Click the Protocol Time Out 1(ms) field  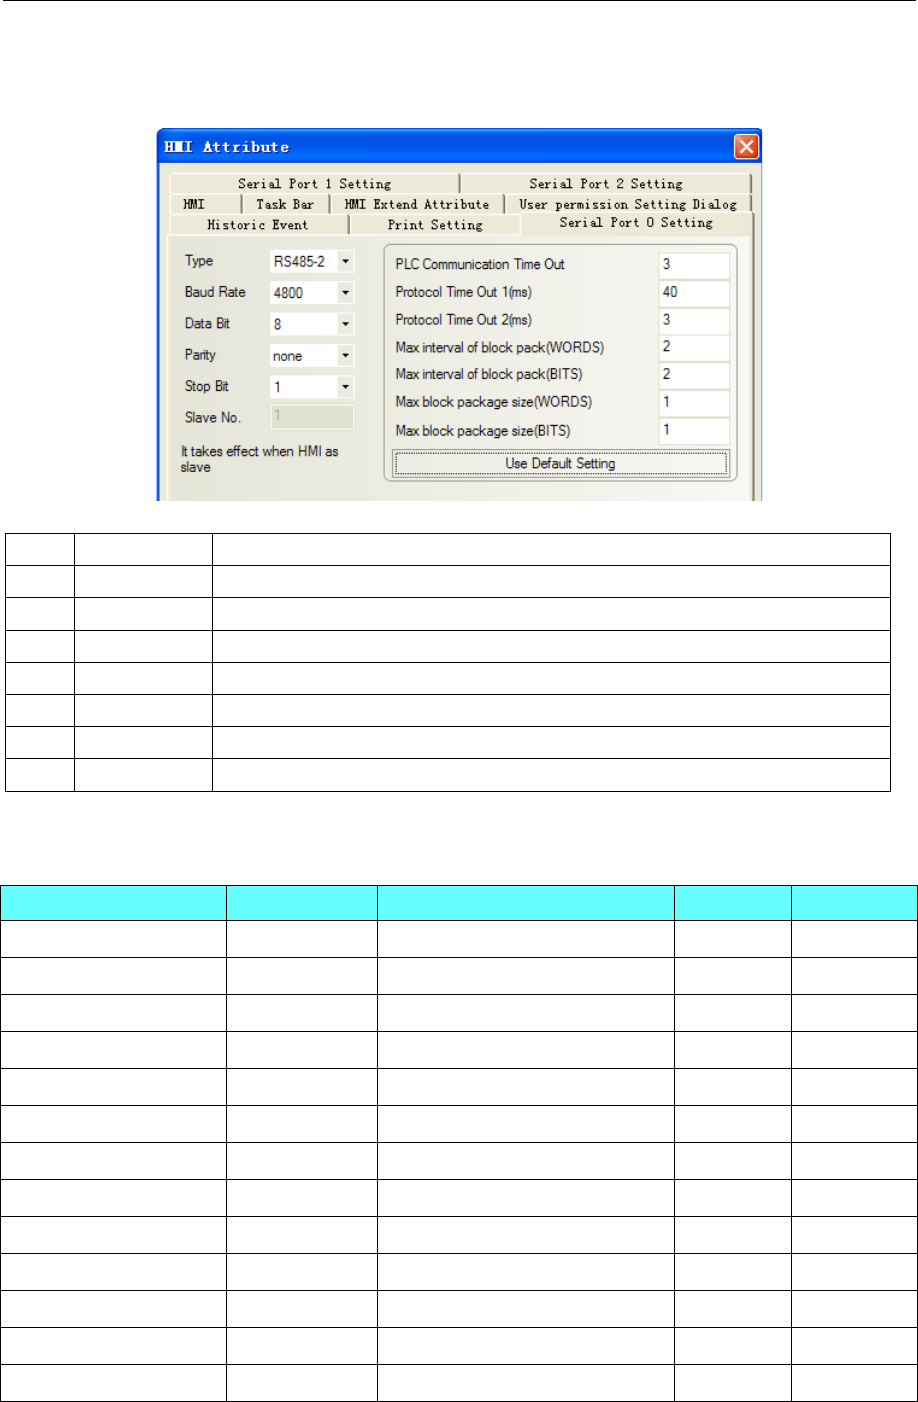pyautogui.click(x=694, y=292)
